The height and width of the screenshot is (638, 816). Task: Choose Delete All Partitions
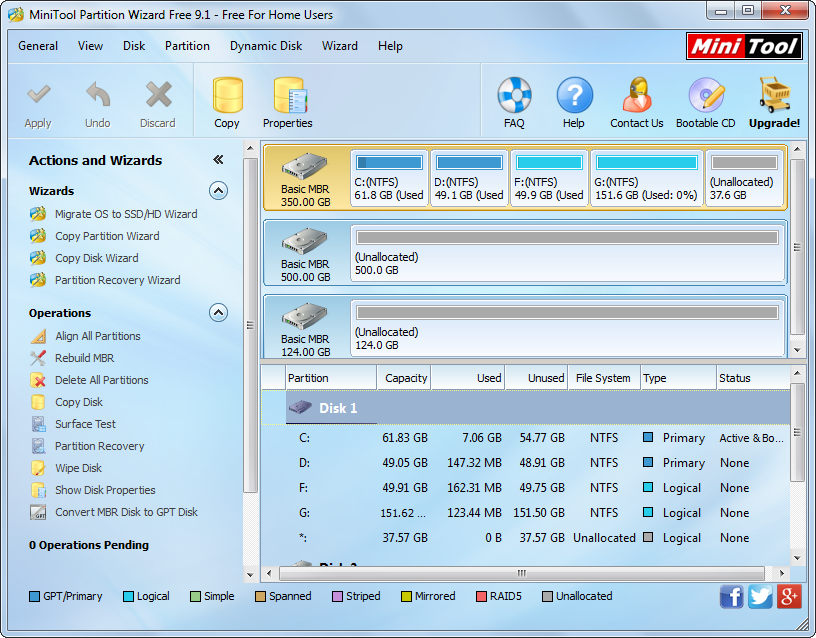101,380
